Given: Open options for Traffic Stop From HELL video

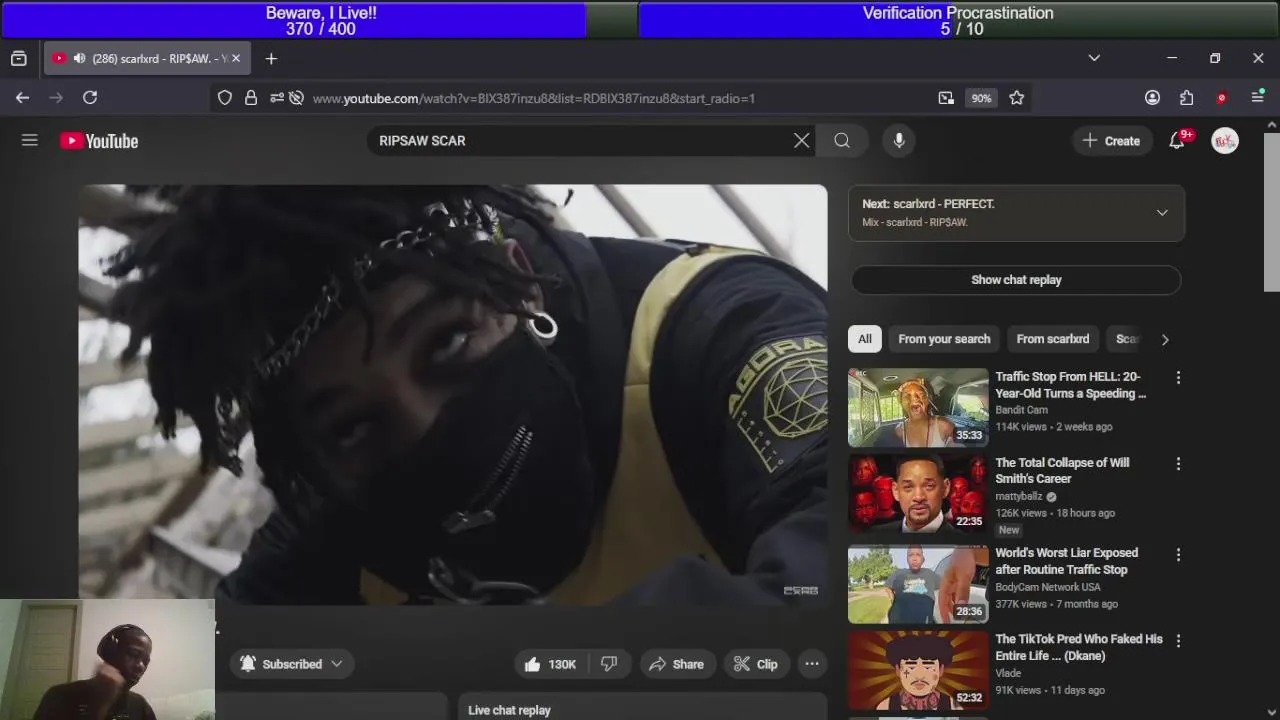Looking at the screenshot, I should coord(1178,378).
